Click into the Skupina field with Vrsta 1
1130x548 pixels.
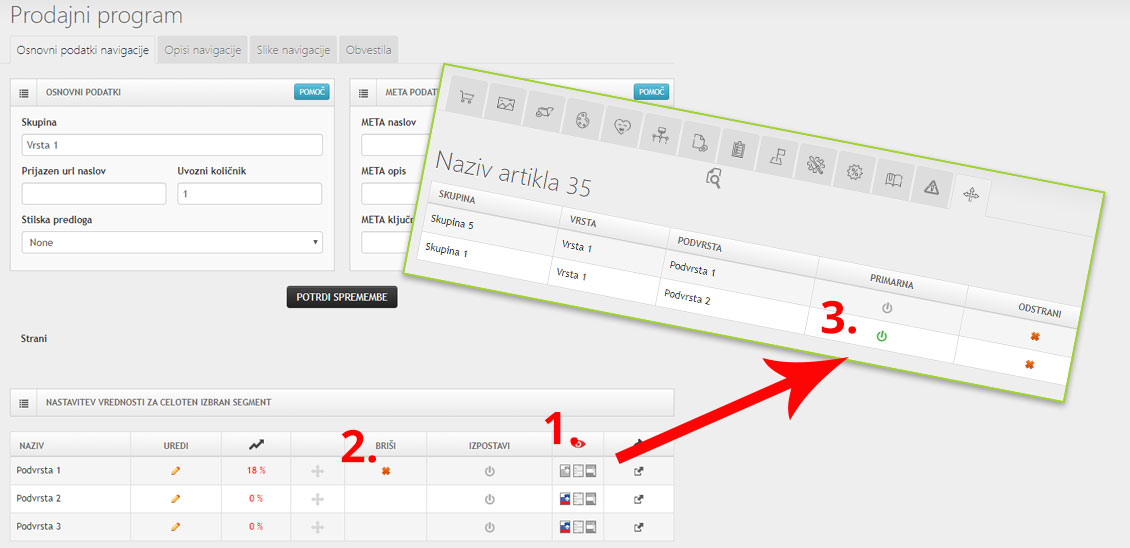172,145
